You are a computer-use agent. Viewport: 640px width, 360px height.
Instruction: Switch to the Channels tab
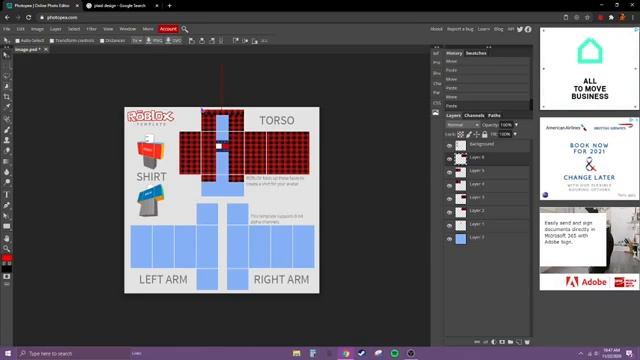tap(474, 116)
